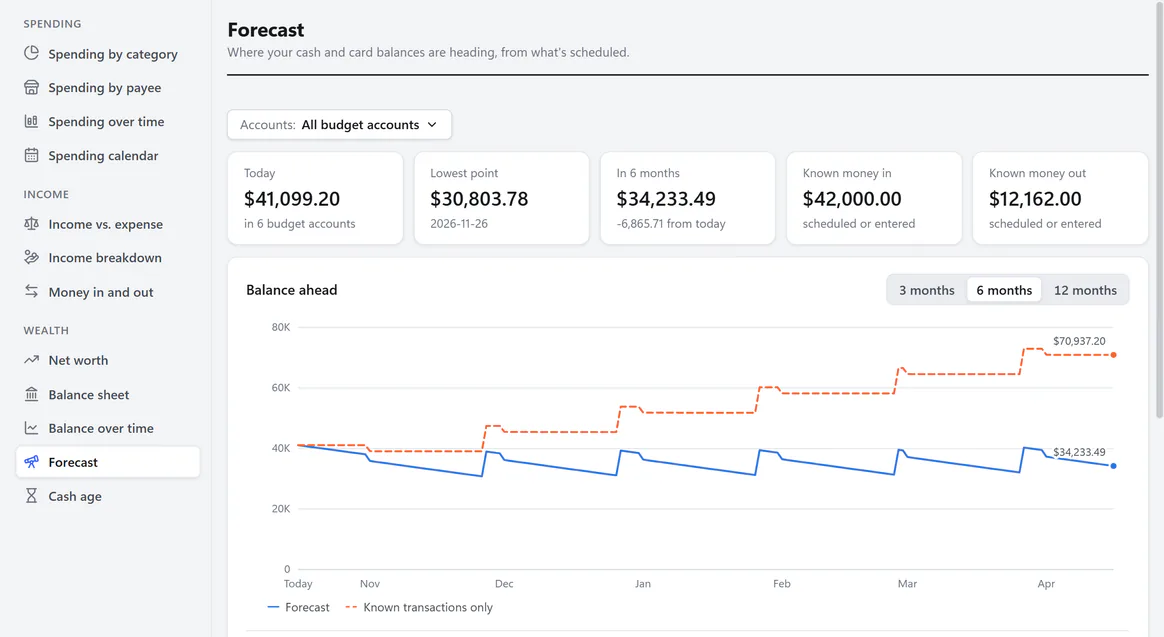Click the telescope icon beside Forecast
Screen dimensions: 1164x637
31,462
